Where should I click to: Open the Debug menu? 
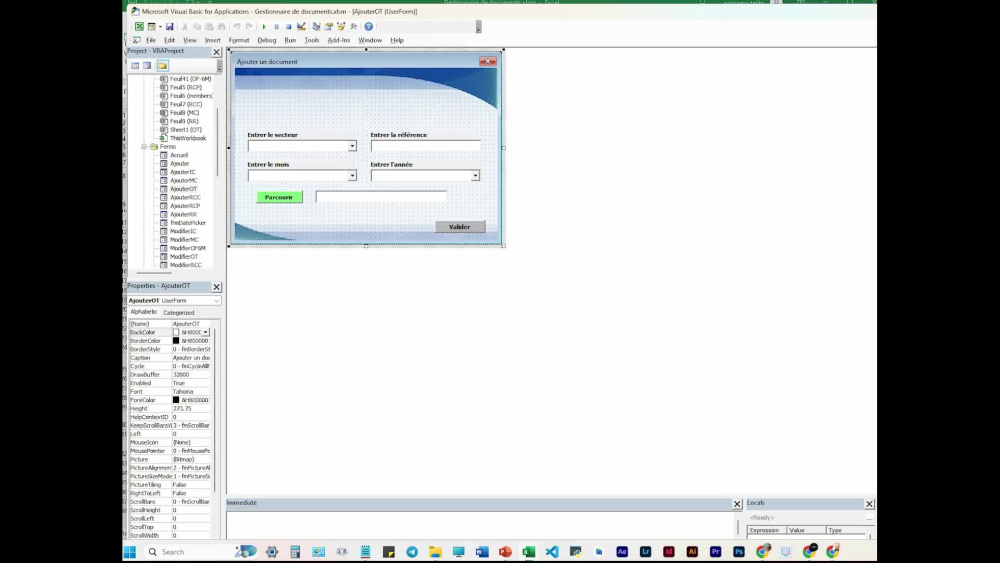pyautogui.click(x=267, y=40)
